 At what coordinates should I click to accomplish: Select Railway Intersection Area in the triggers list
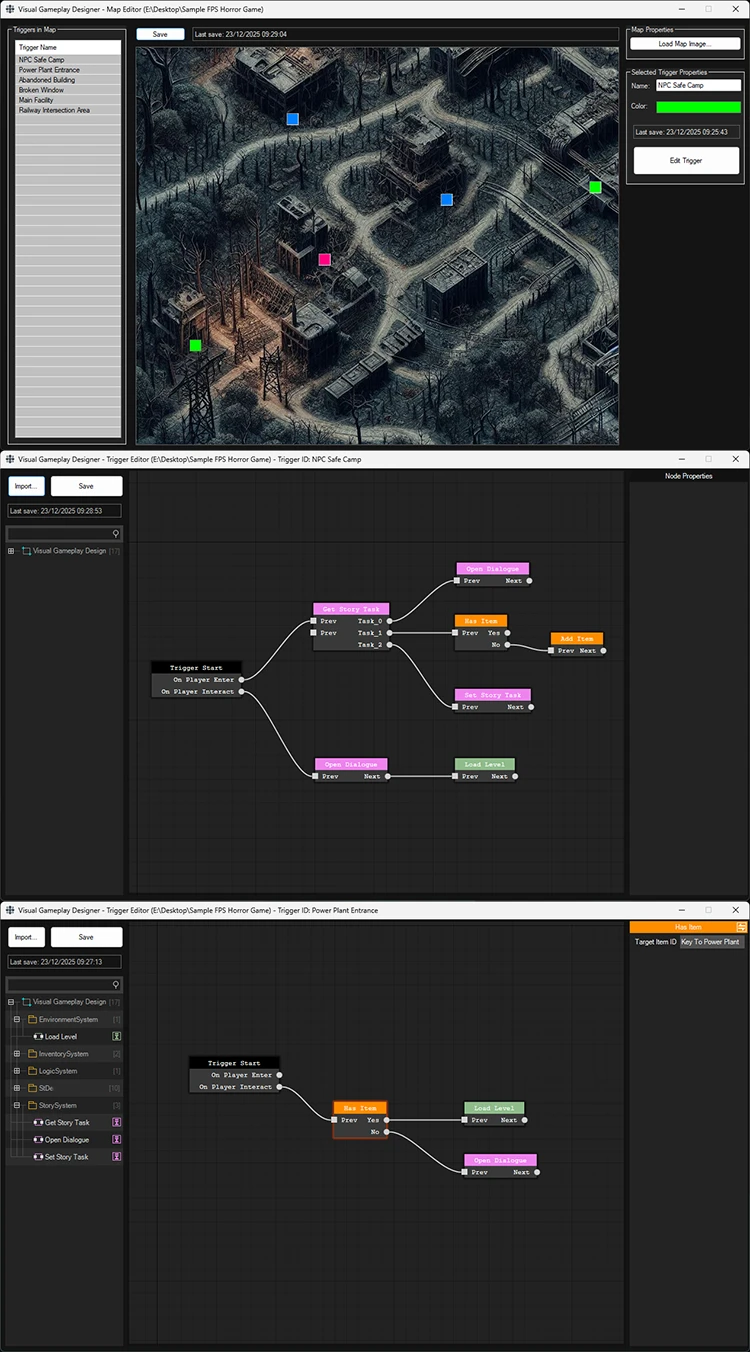69,110
